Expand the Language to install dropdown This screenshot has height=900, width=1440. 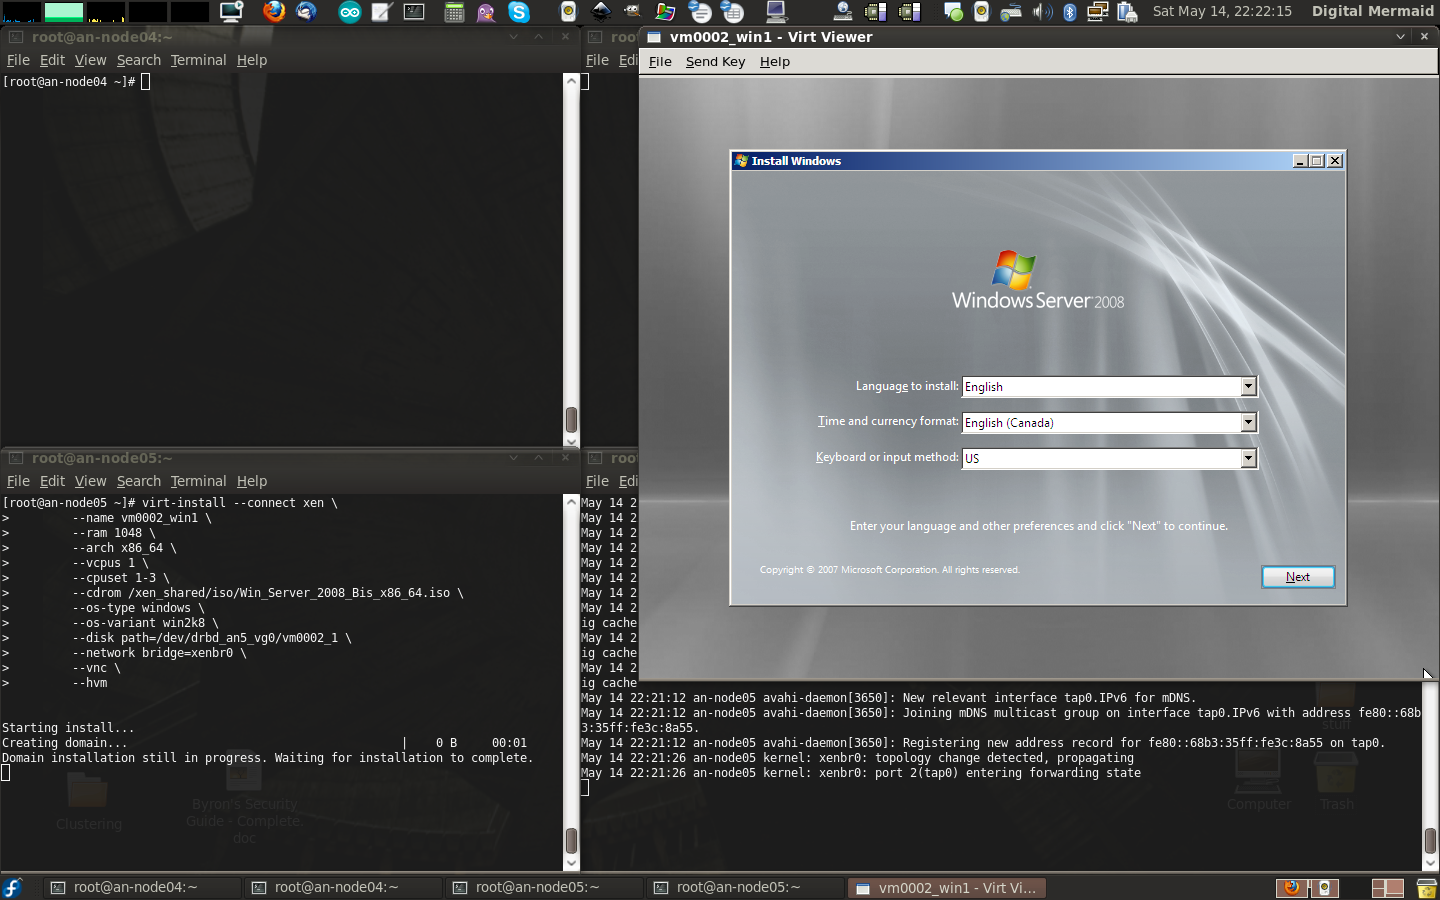1248,387
